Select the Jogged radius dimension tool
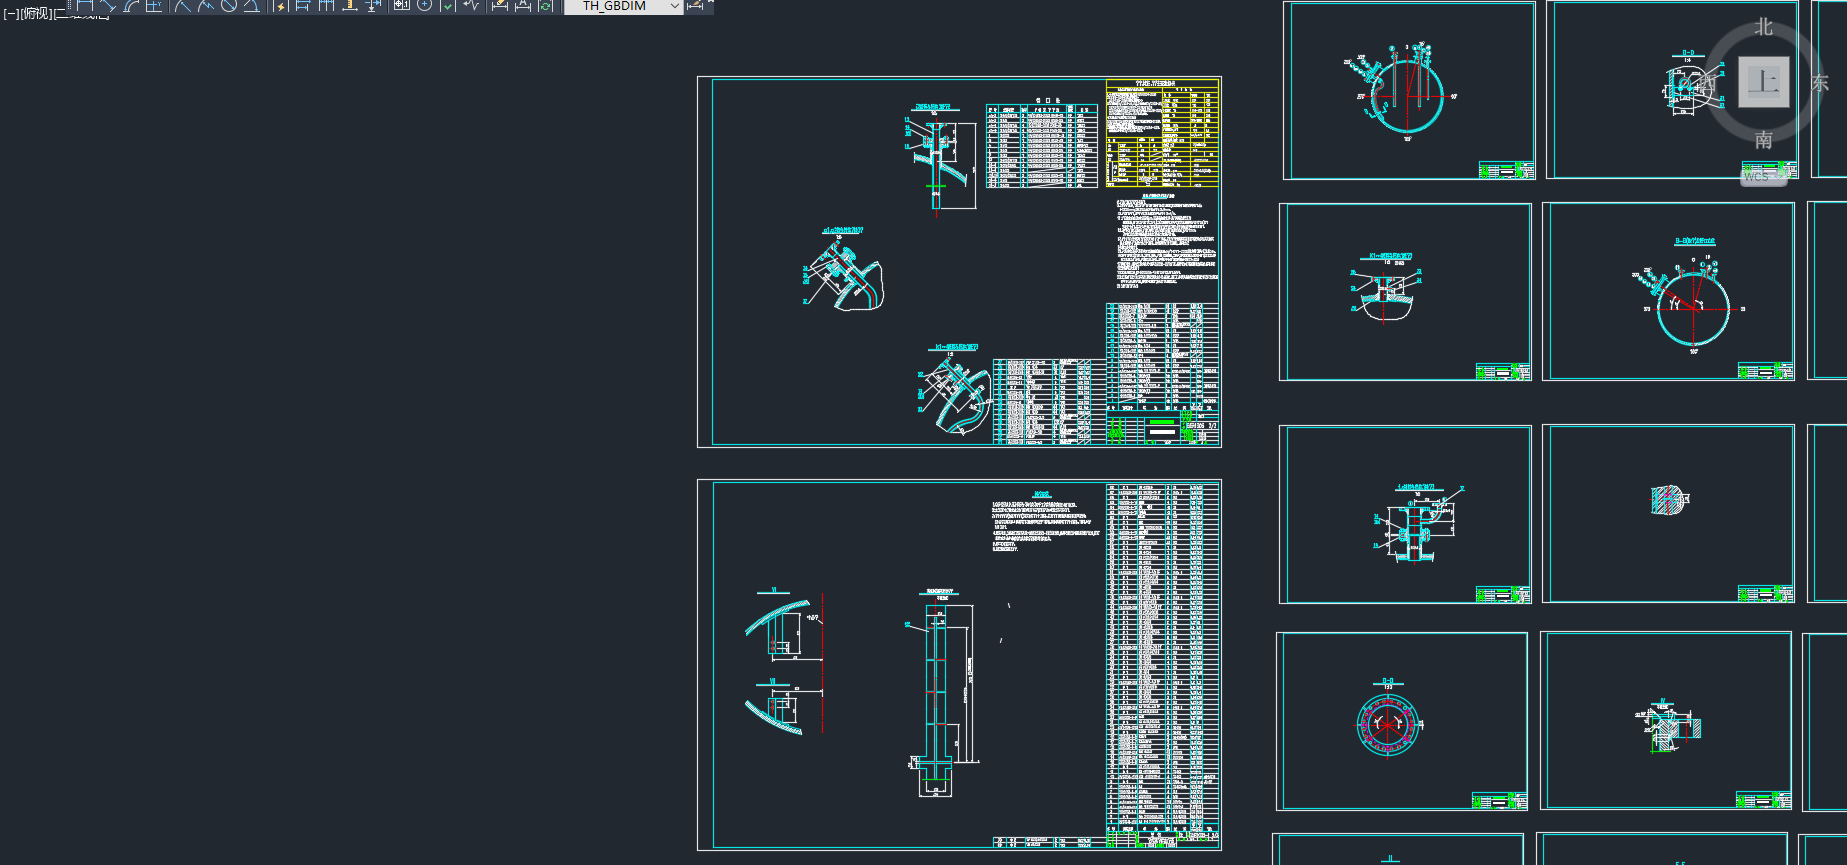The height and width of the screenshot is (865, 1847). coord(205,5)
